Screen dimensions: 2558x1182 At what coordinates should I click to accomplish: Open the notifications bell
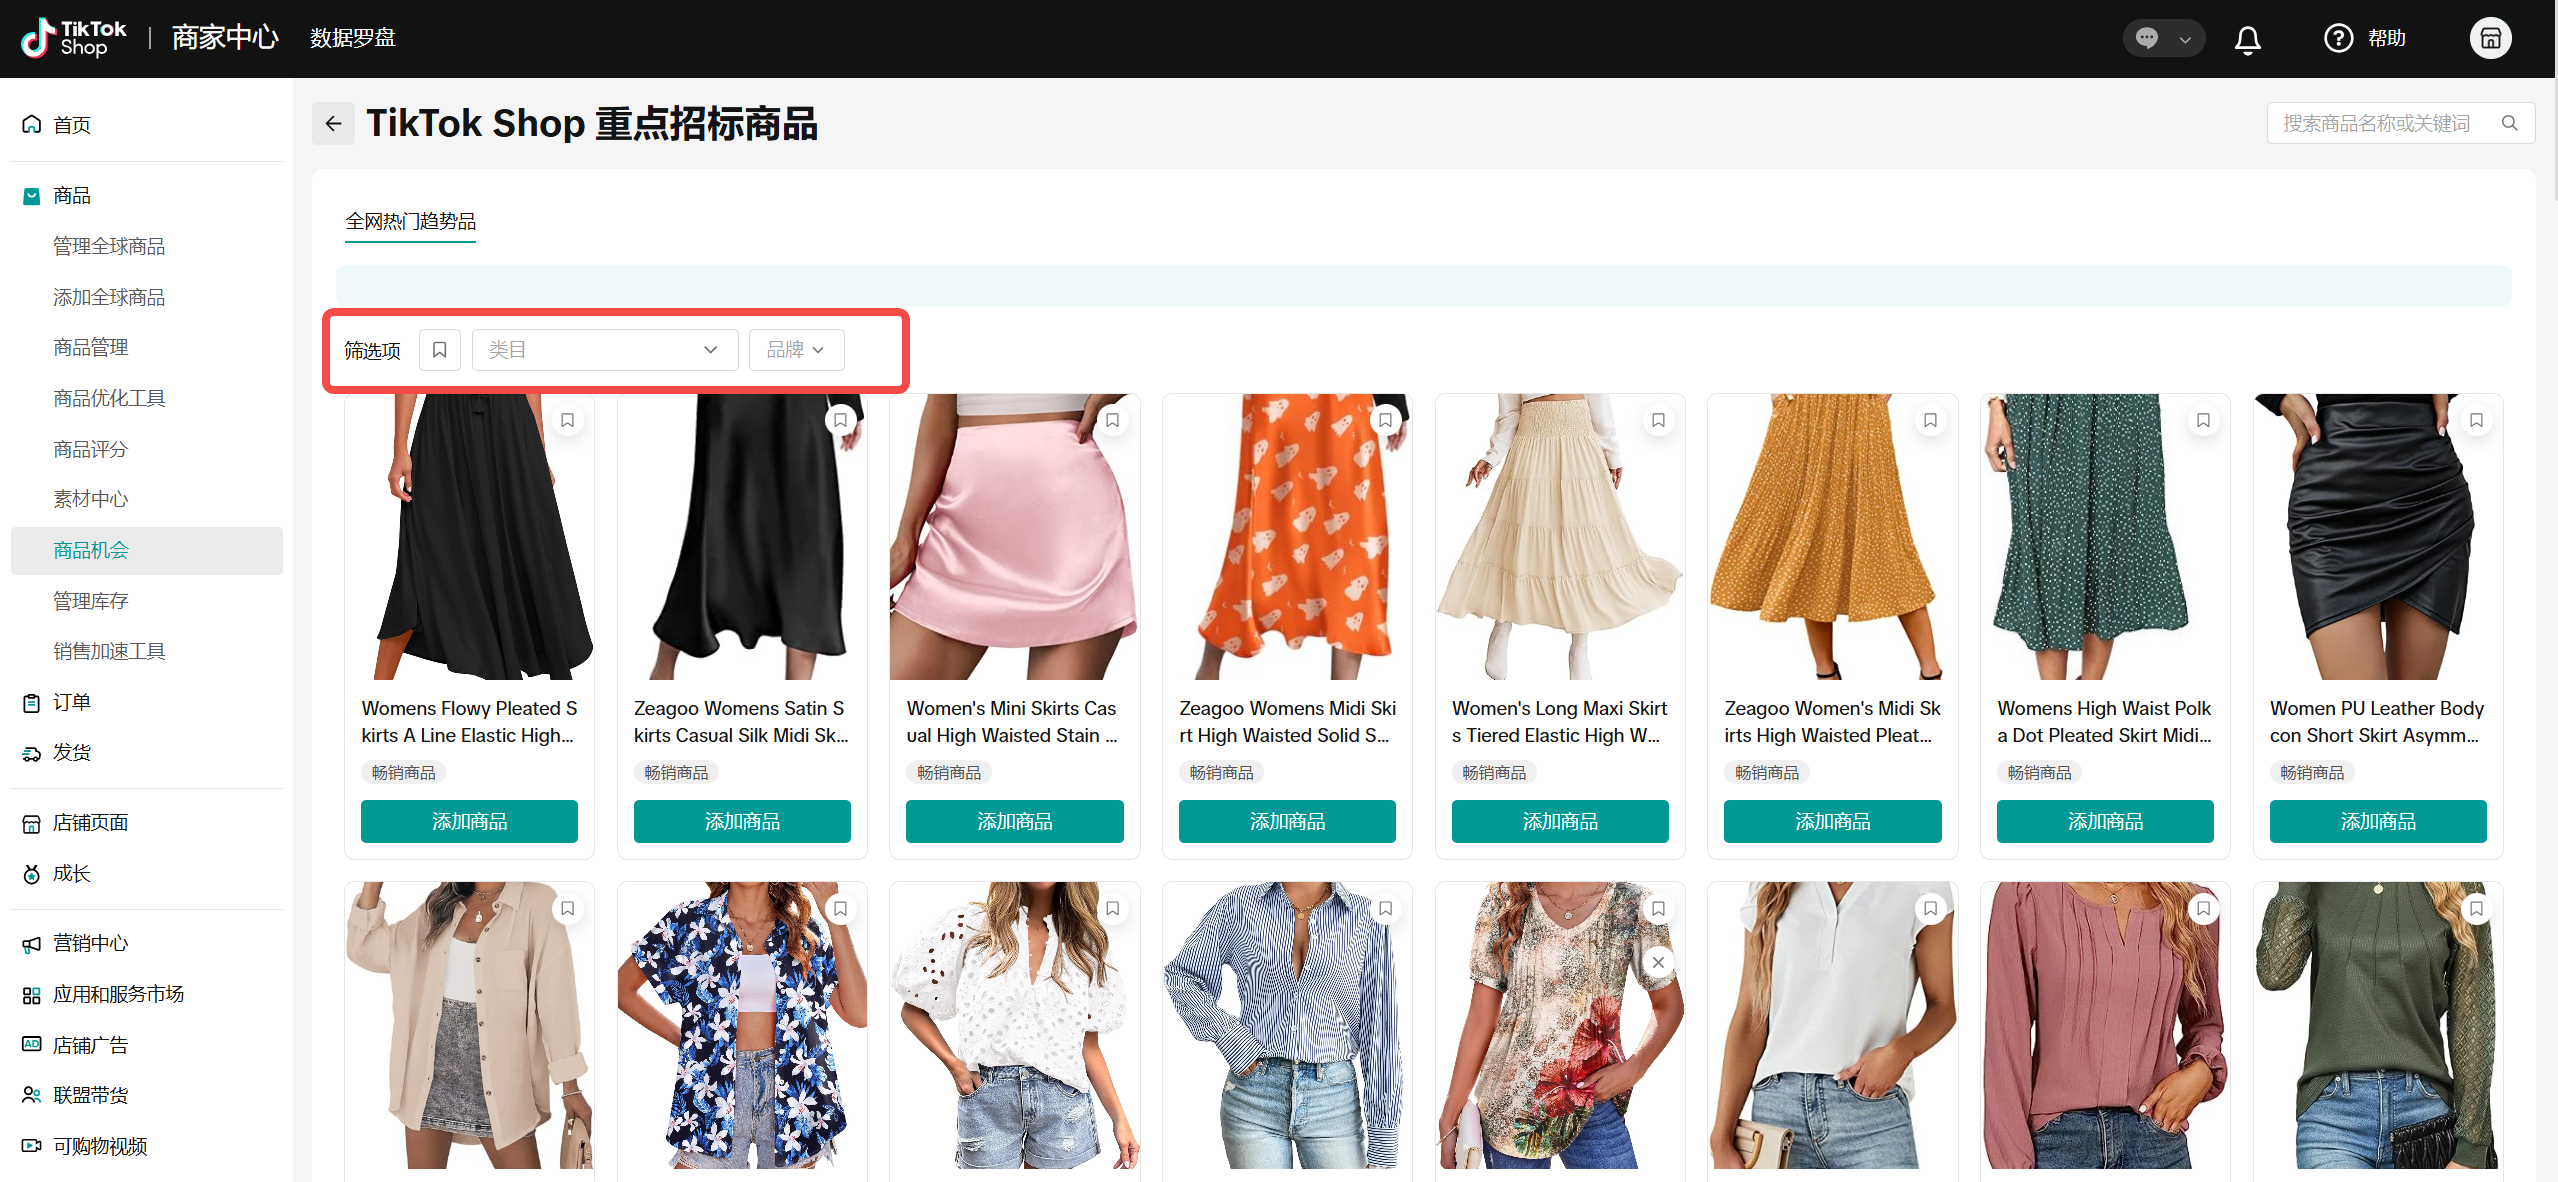coord(2247,39)
